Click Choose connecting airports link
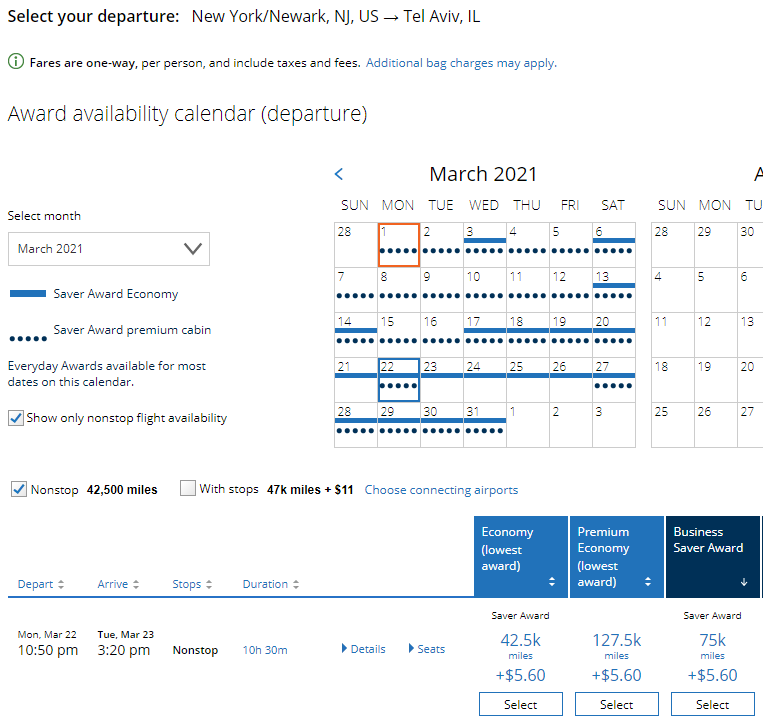 click(441, 490)
